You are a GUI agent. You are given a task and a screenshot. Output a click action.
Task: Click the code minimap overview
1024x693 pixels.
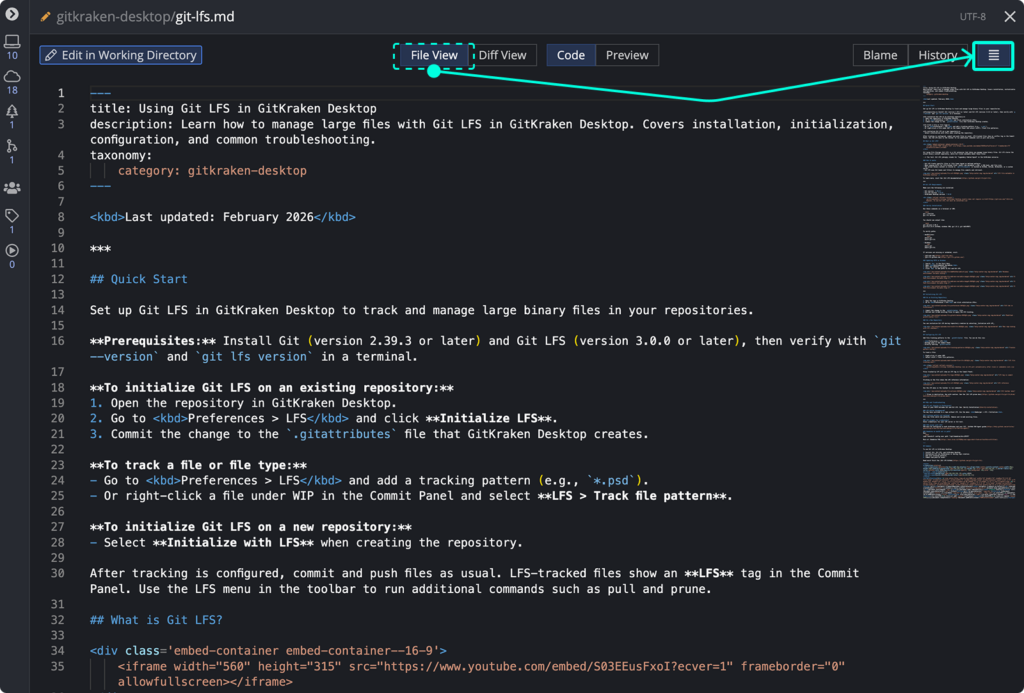tap(965, 300)
